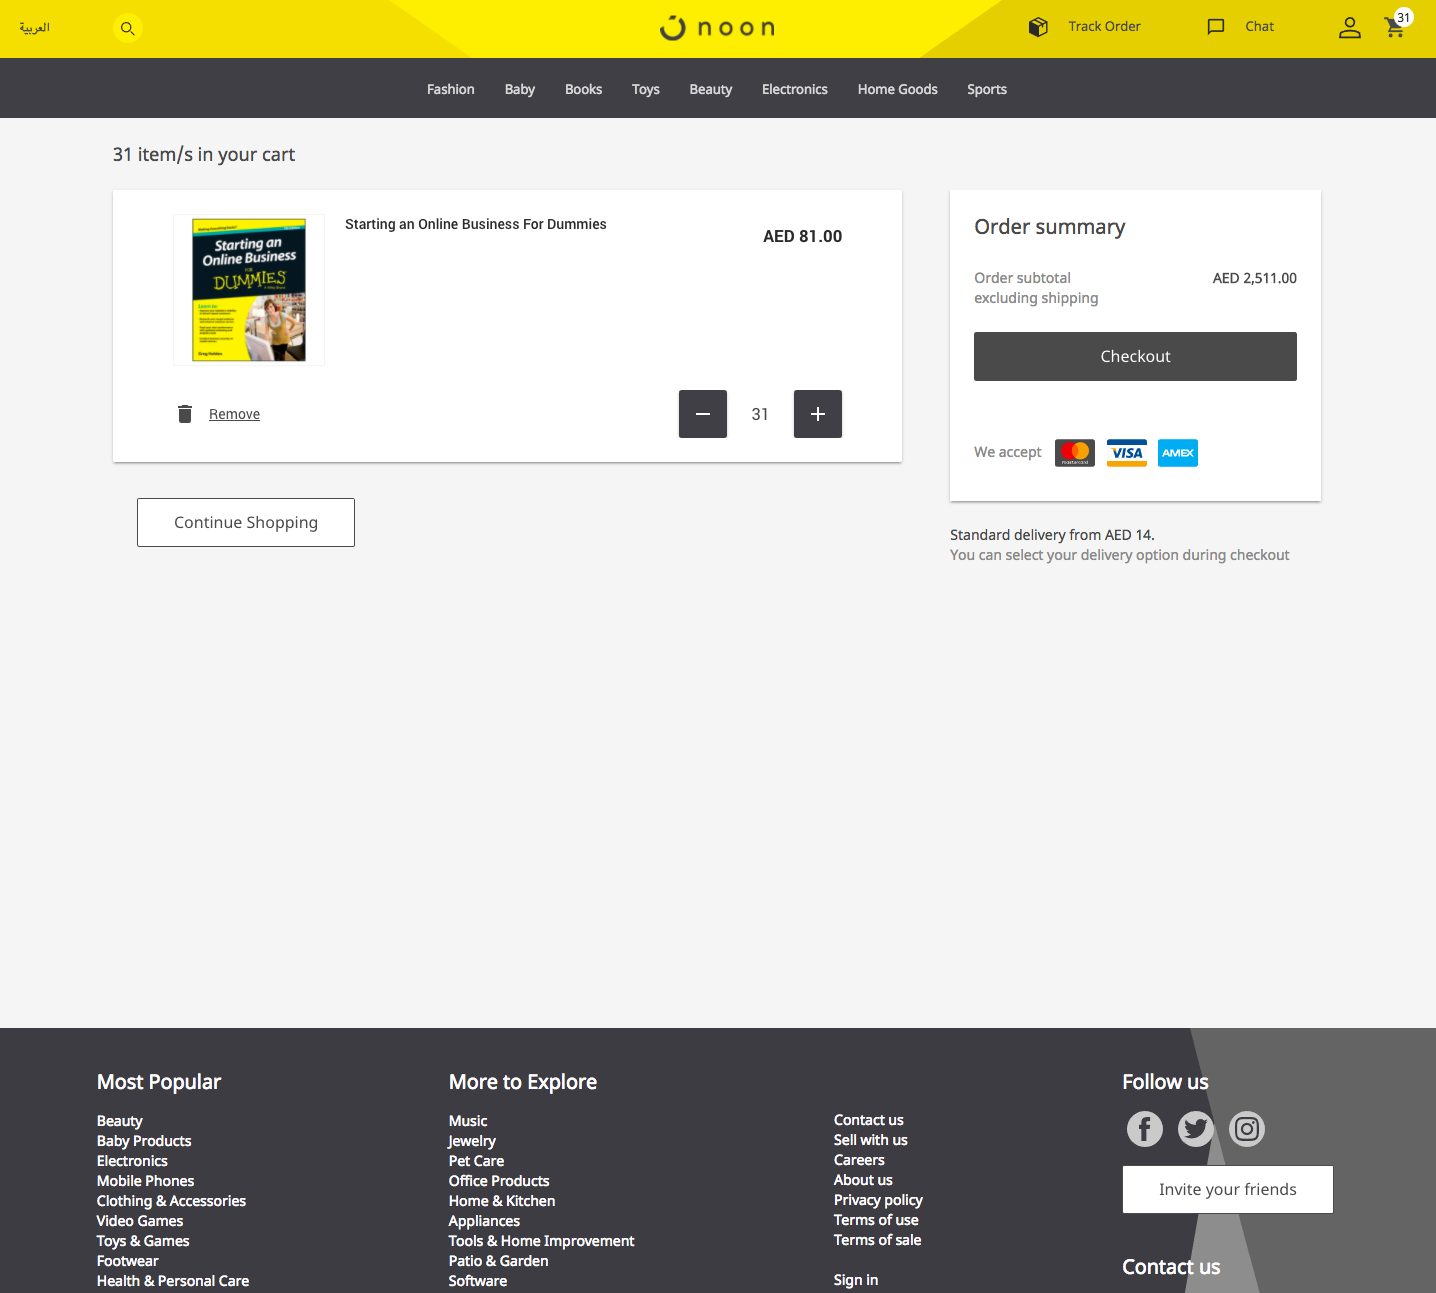This screenshot has height=1293, width=1436.
Task: Open the Beauty category menu
Action: [x=711, y=89]
